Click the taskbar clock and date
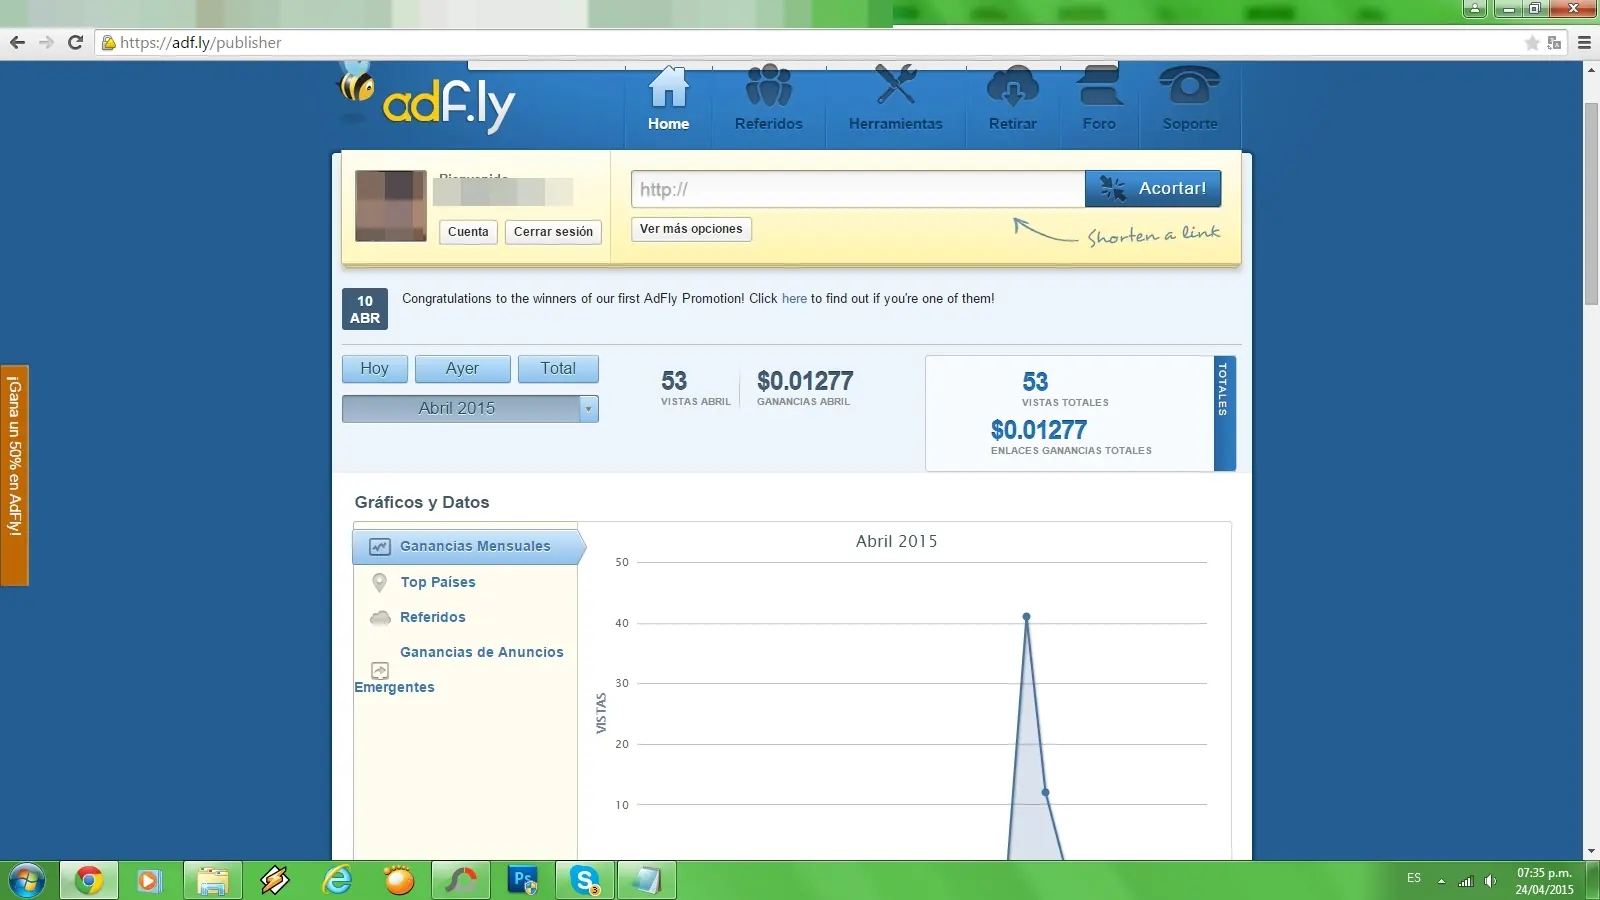1600x900 pixels. tap(1544, 881)
